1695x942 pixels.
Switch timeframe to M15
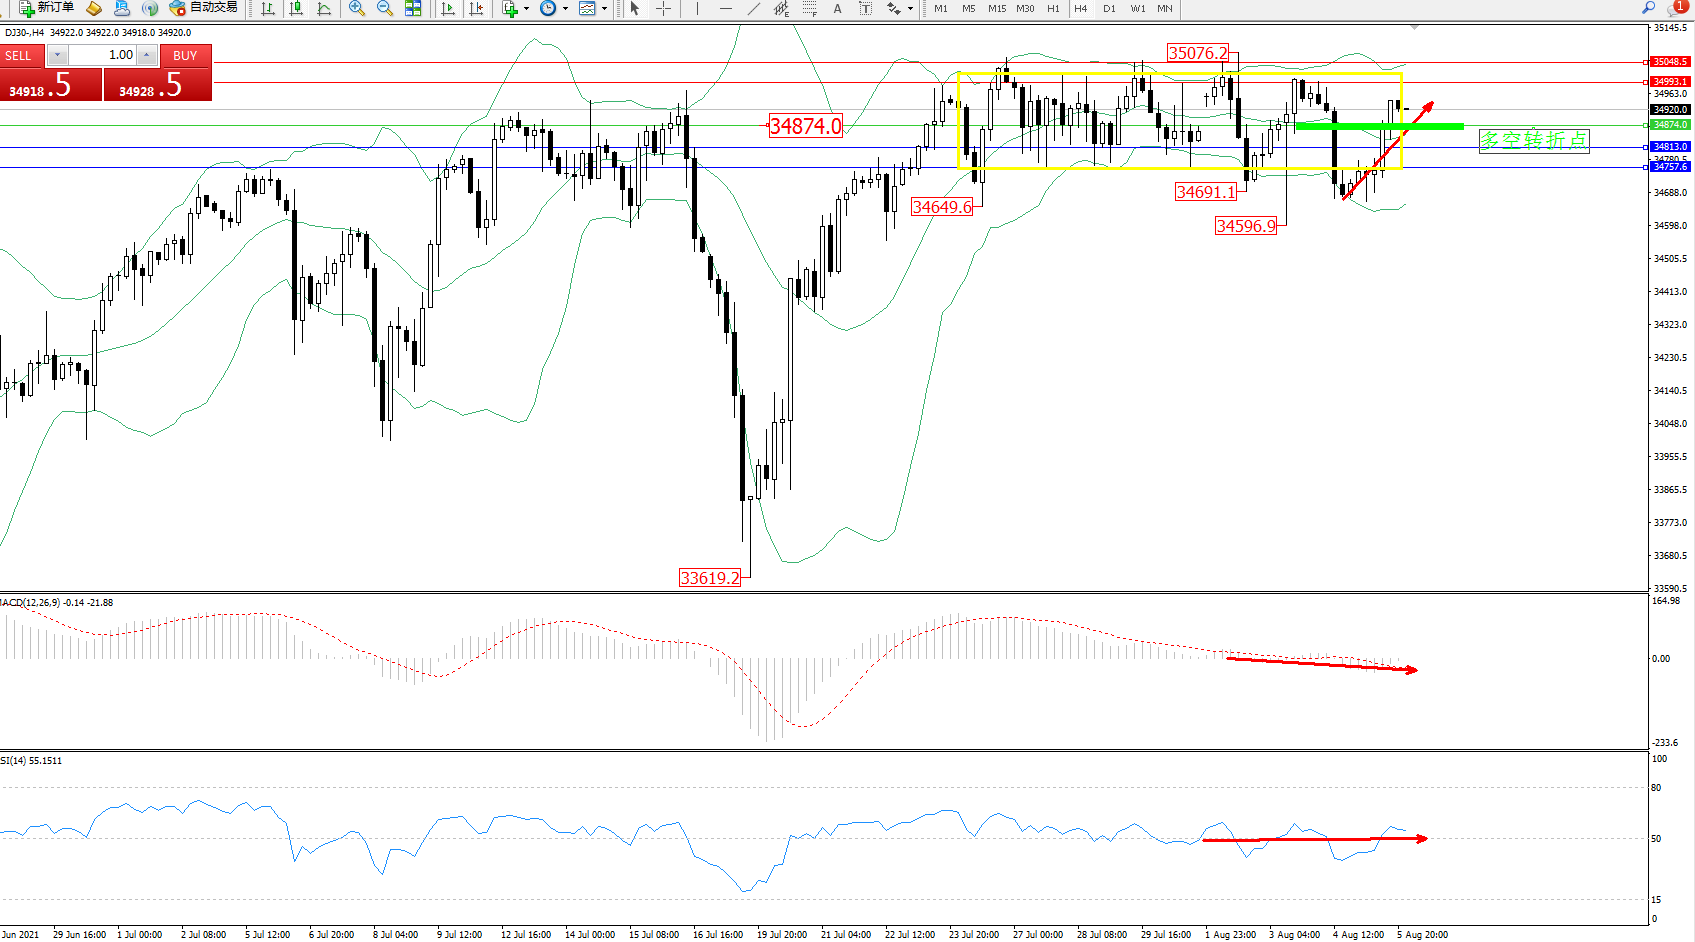tap(997, 8)
